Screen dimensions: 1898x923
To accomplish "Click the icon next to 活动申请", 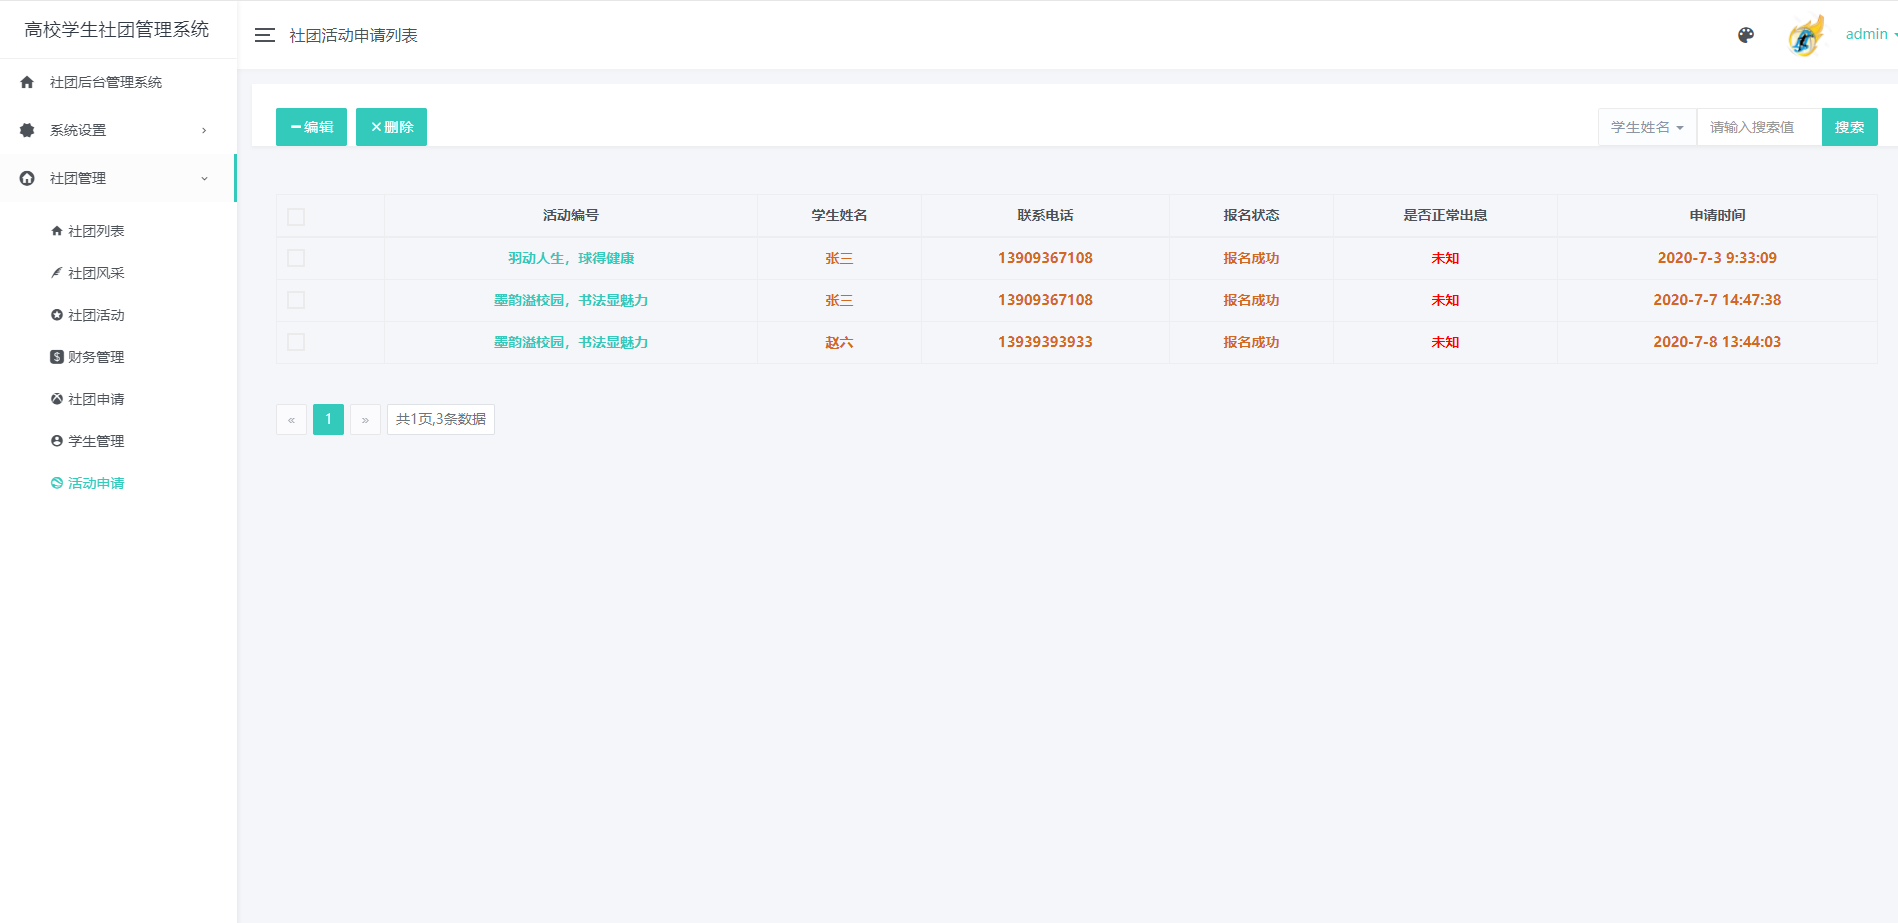I will pos(57,483).
